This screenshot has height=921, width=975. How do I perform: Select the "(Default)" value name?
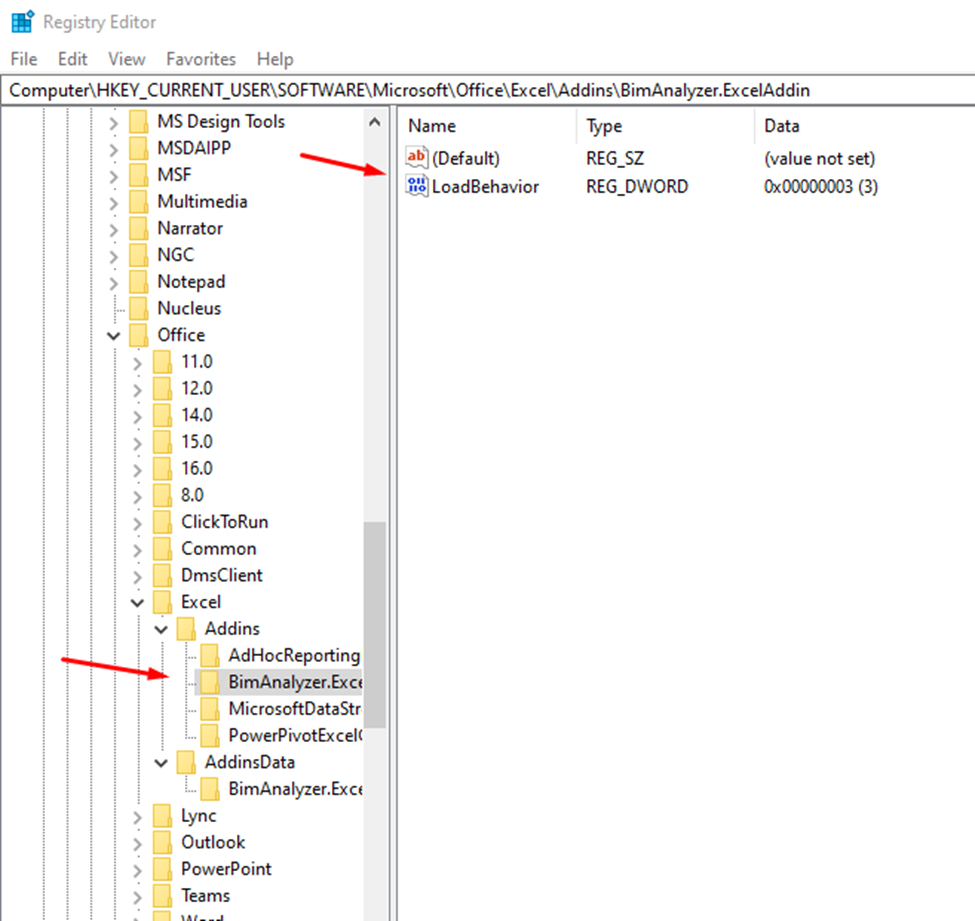pos(466,159)
